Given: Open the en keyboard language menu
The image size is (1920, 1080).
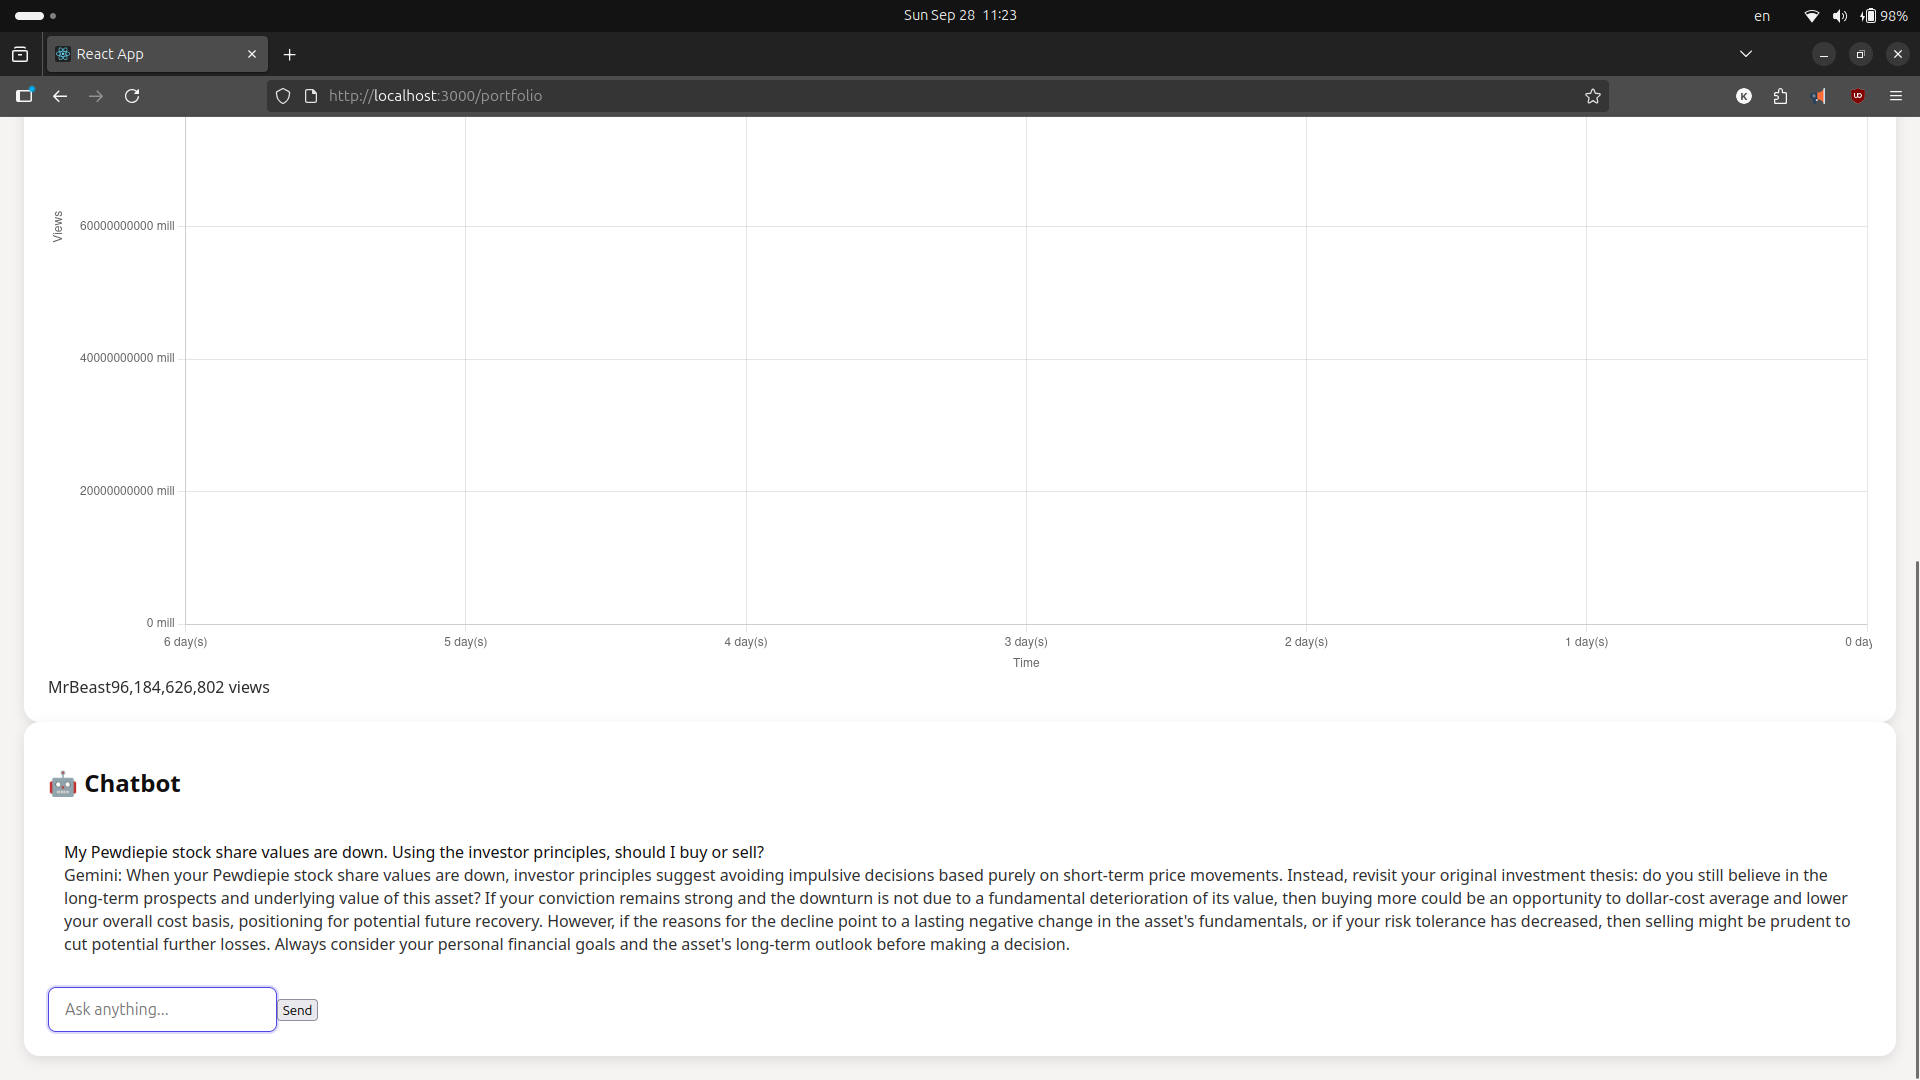Looking at the screenshot, I should (x=1762, y=16).
